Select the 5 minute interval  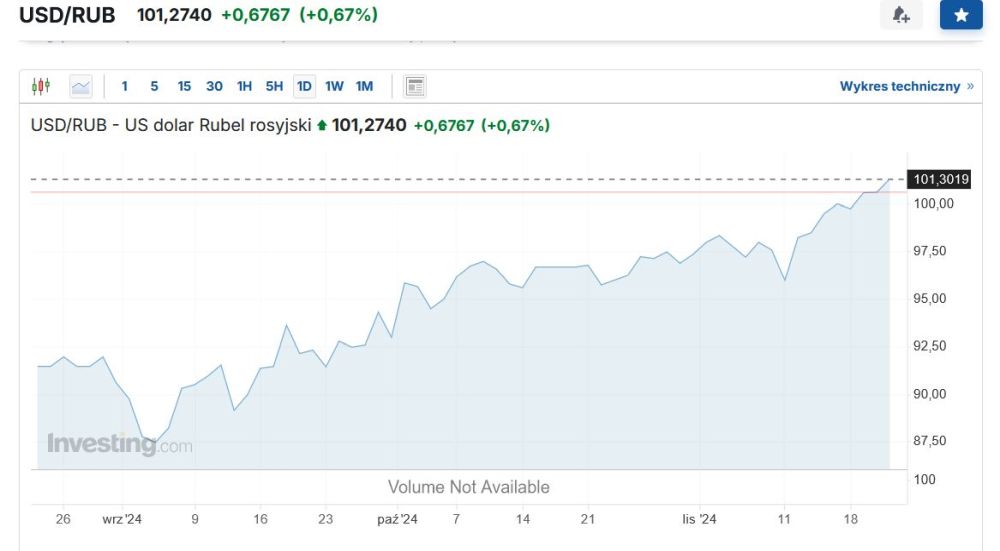[154, 86]
